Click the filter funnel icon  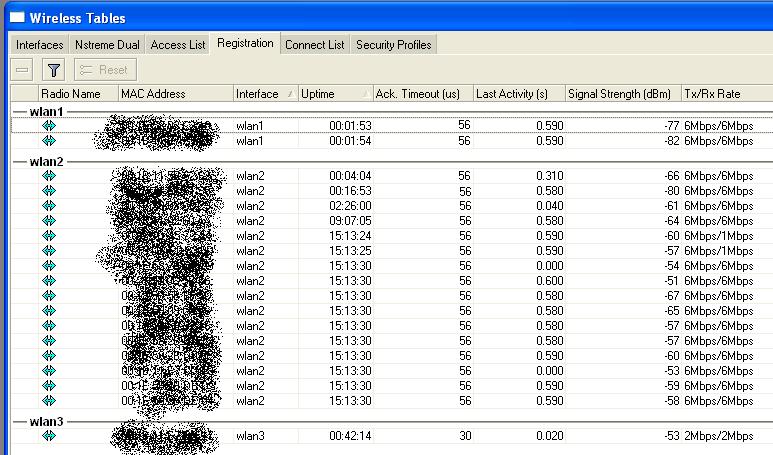coord(53,70)
